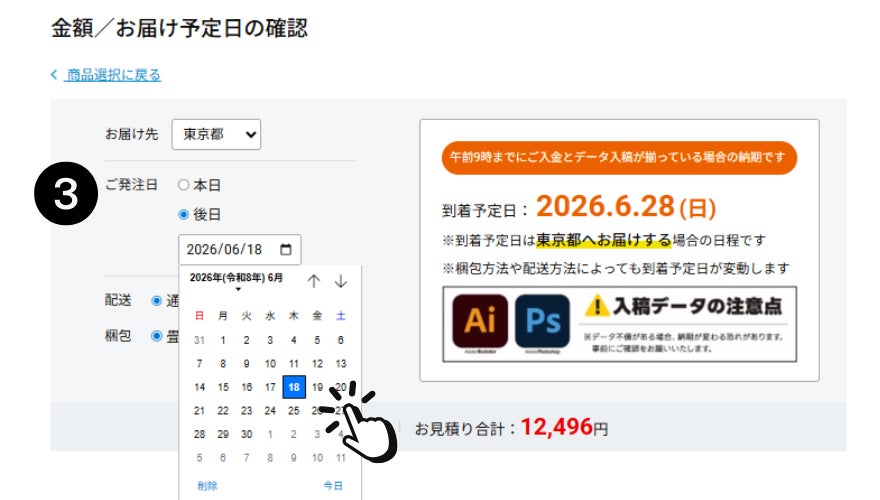Click the Photoshop Ps icon
The height and width of the screenshot is (500, 880).
point(542,320)
